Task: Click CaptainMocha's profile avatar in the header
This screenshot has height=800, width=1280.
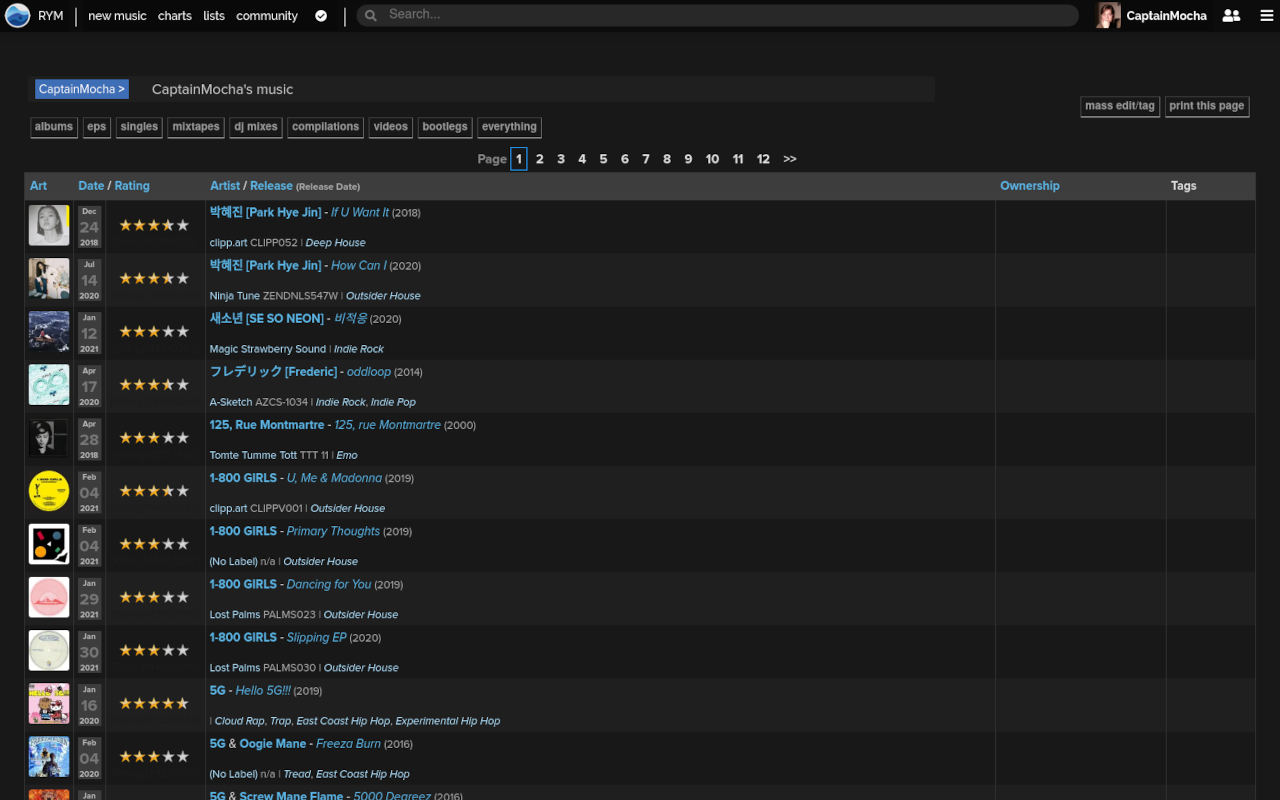Action: point(1108,15)
